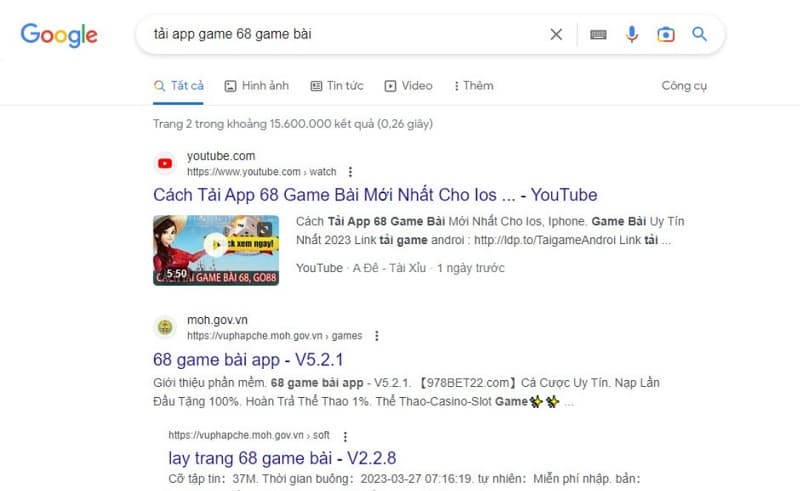Viewport: 800px width, 491px height.
Task: Start voice search with the microphone icon
Action: click(632, 34)
